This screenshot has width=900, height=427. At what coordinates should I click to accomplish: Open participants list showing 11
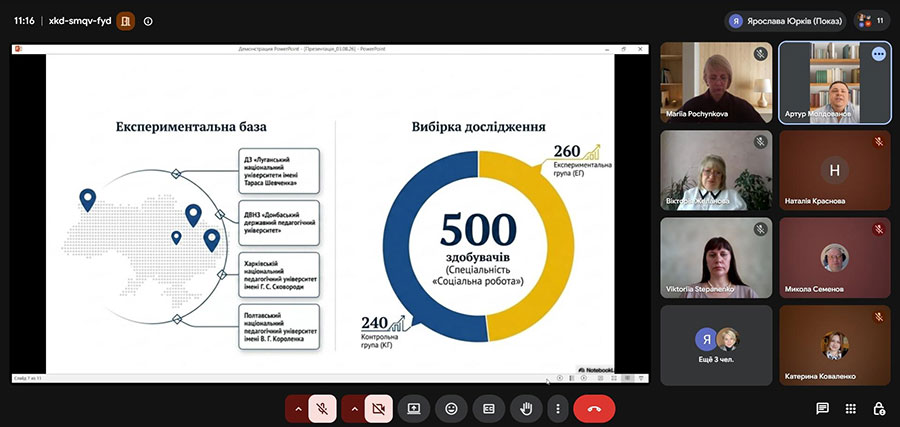click(872, 21)
